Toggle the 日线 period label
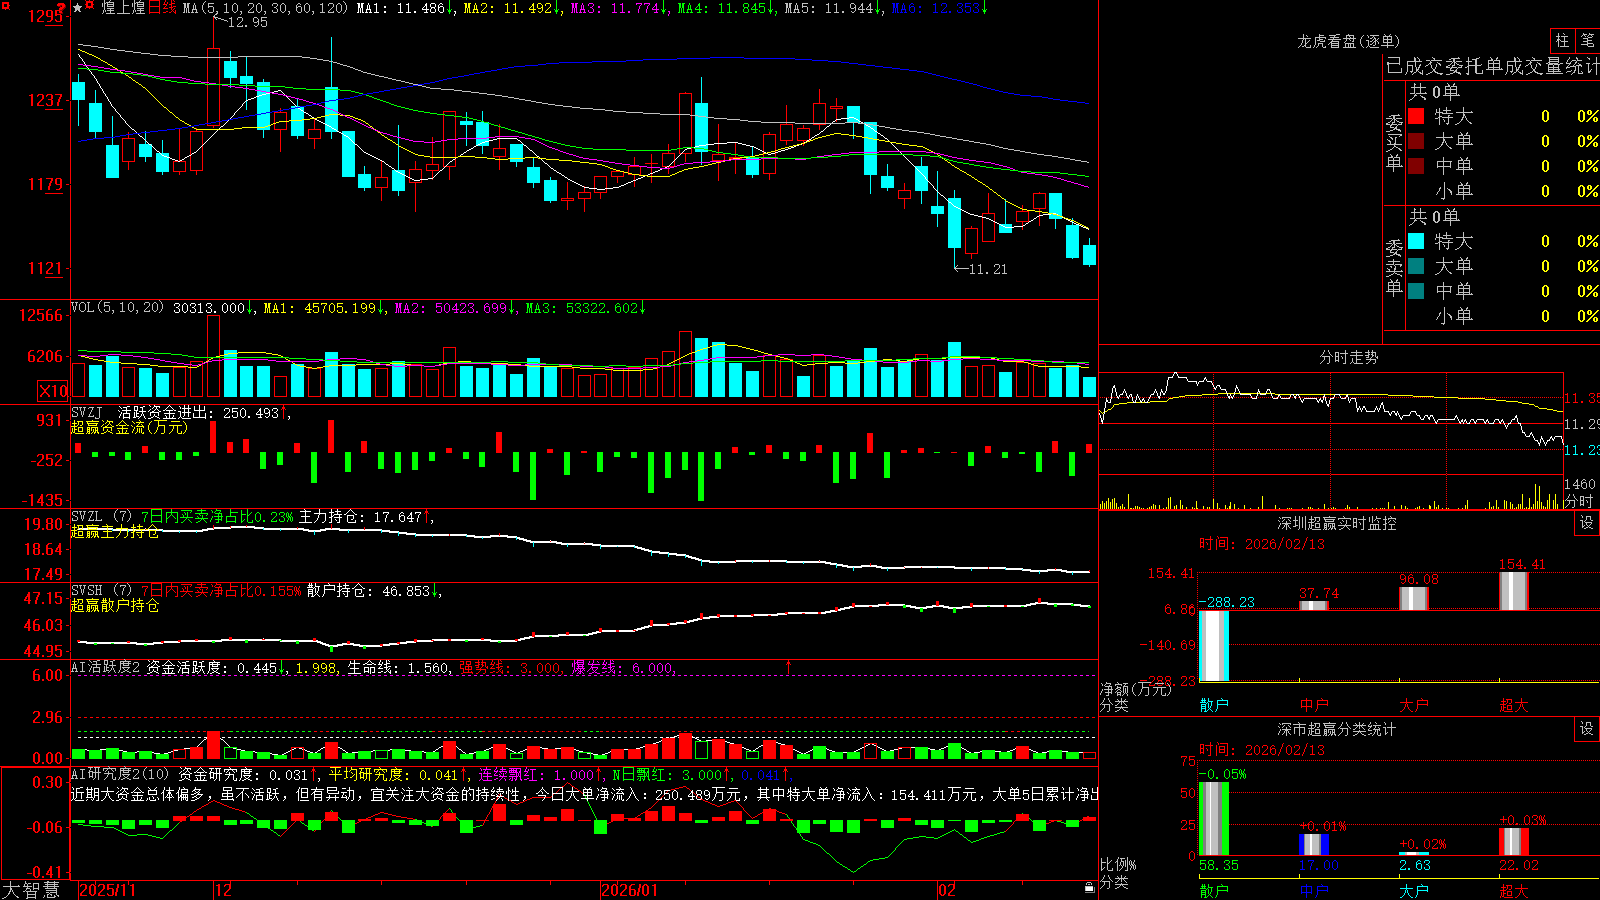 tap(162, 8)
